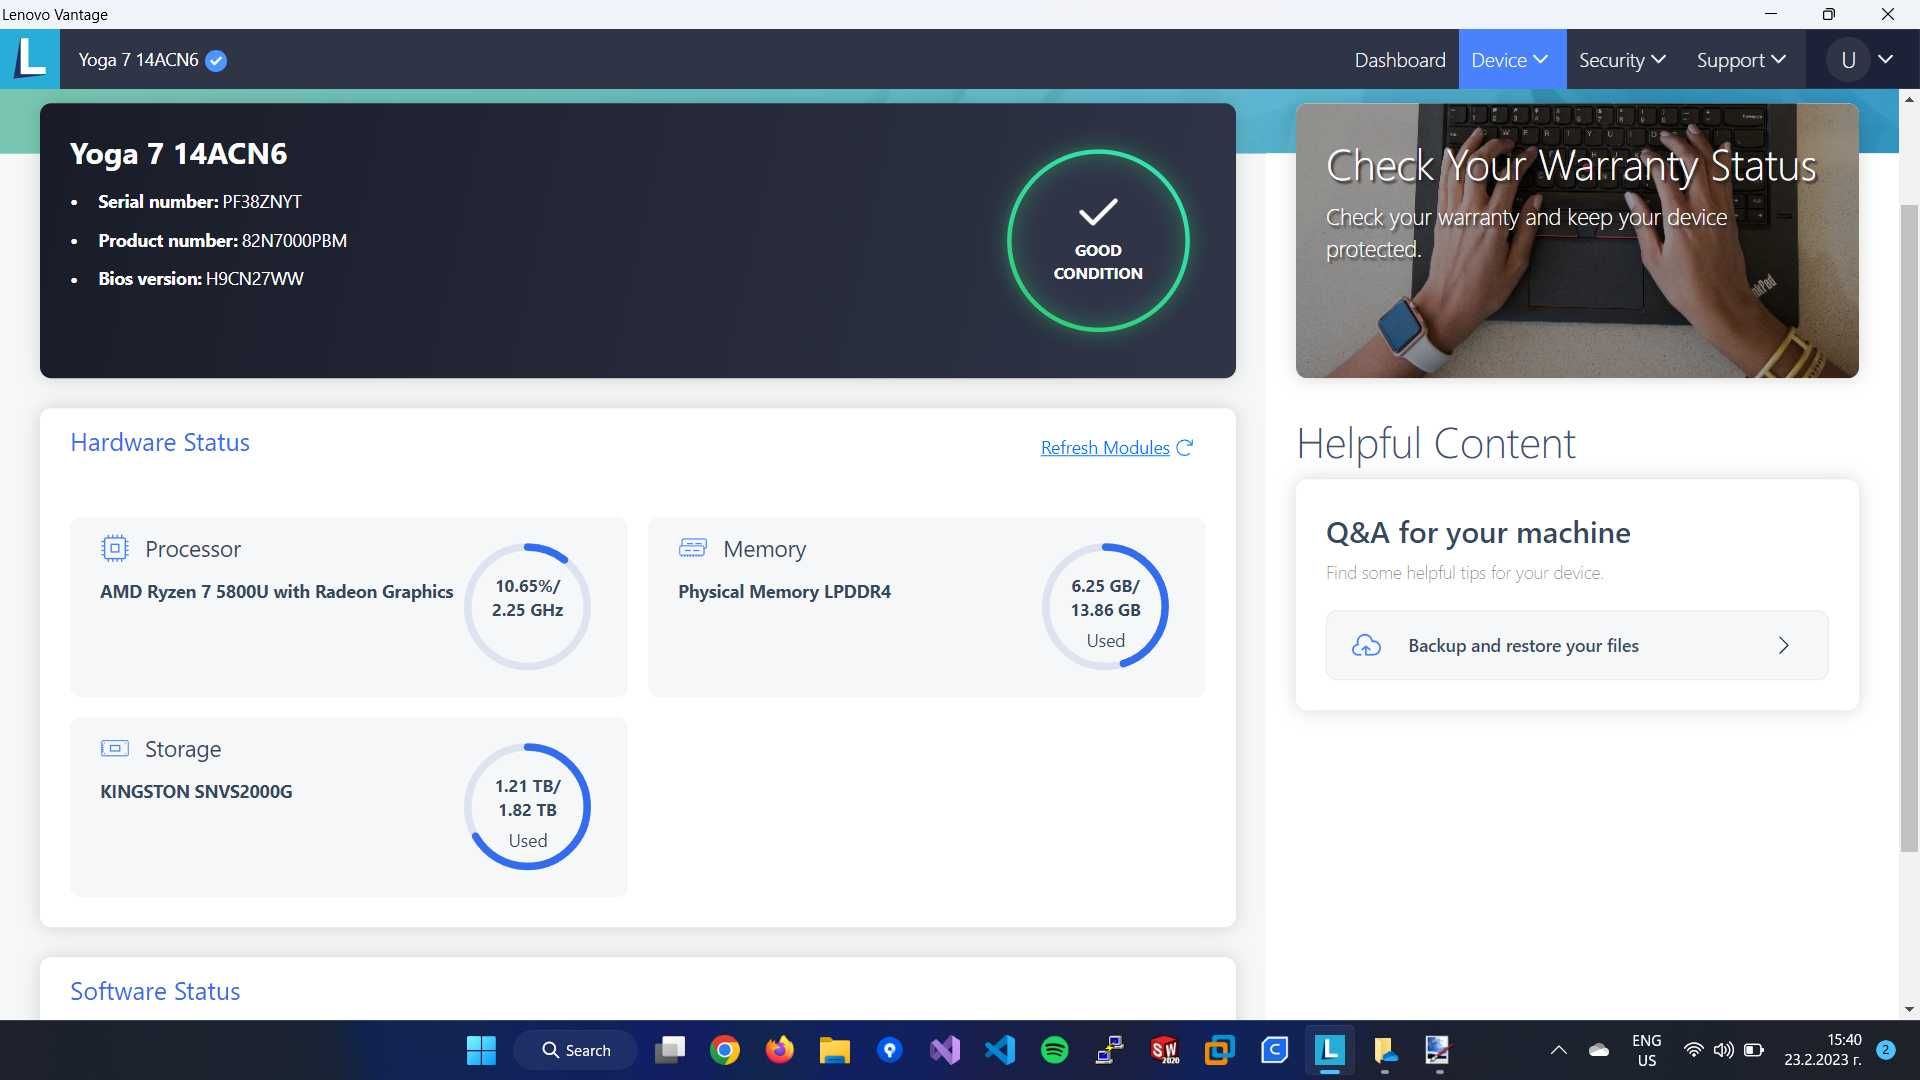Viewport: 1920px width, 1080px height.
Task: Open the notification badge showing 2
Action: (1886, 1050)
